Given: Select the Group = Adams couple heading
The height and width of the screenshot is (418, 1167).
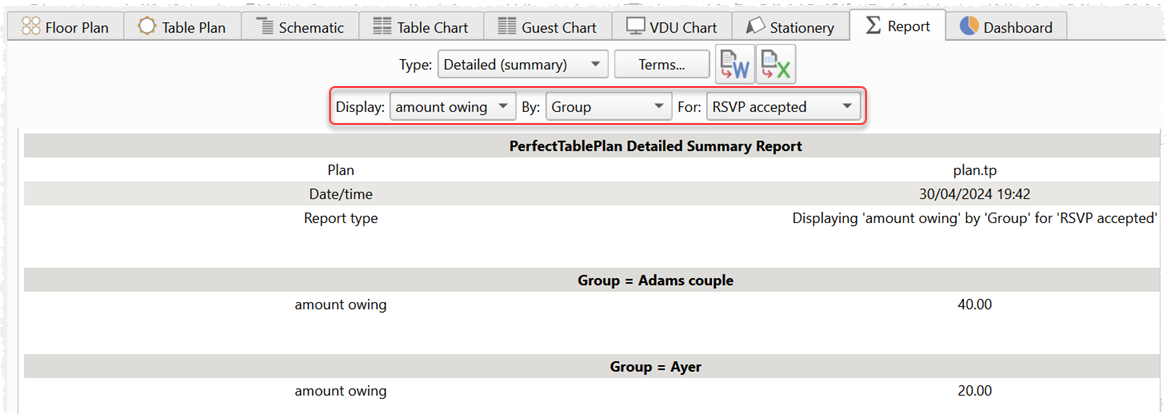Looking at the screenshot, I should tap(655, 280).
